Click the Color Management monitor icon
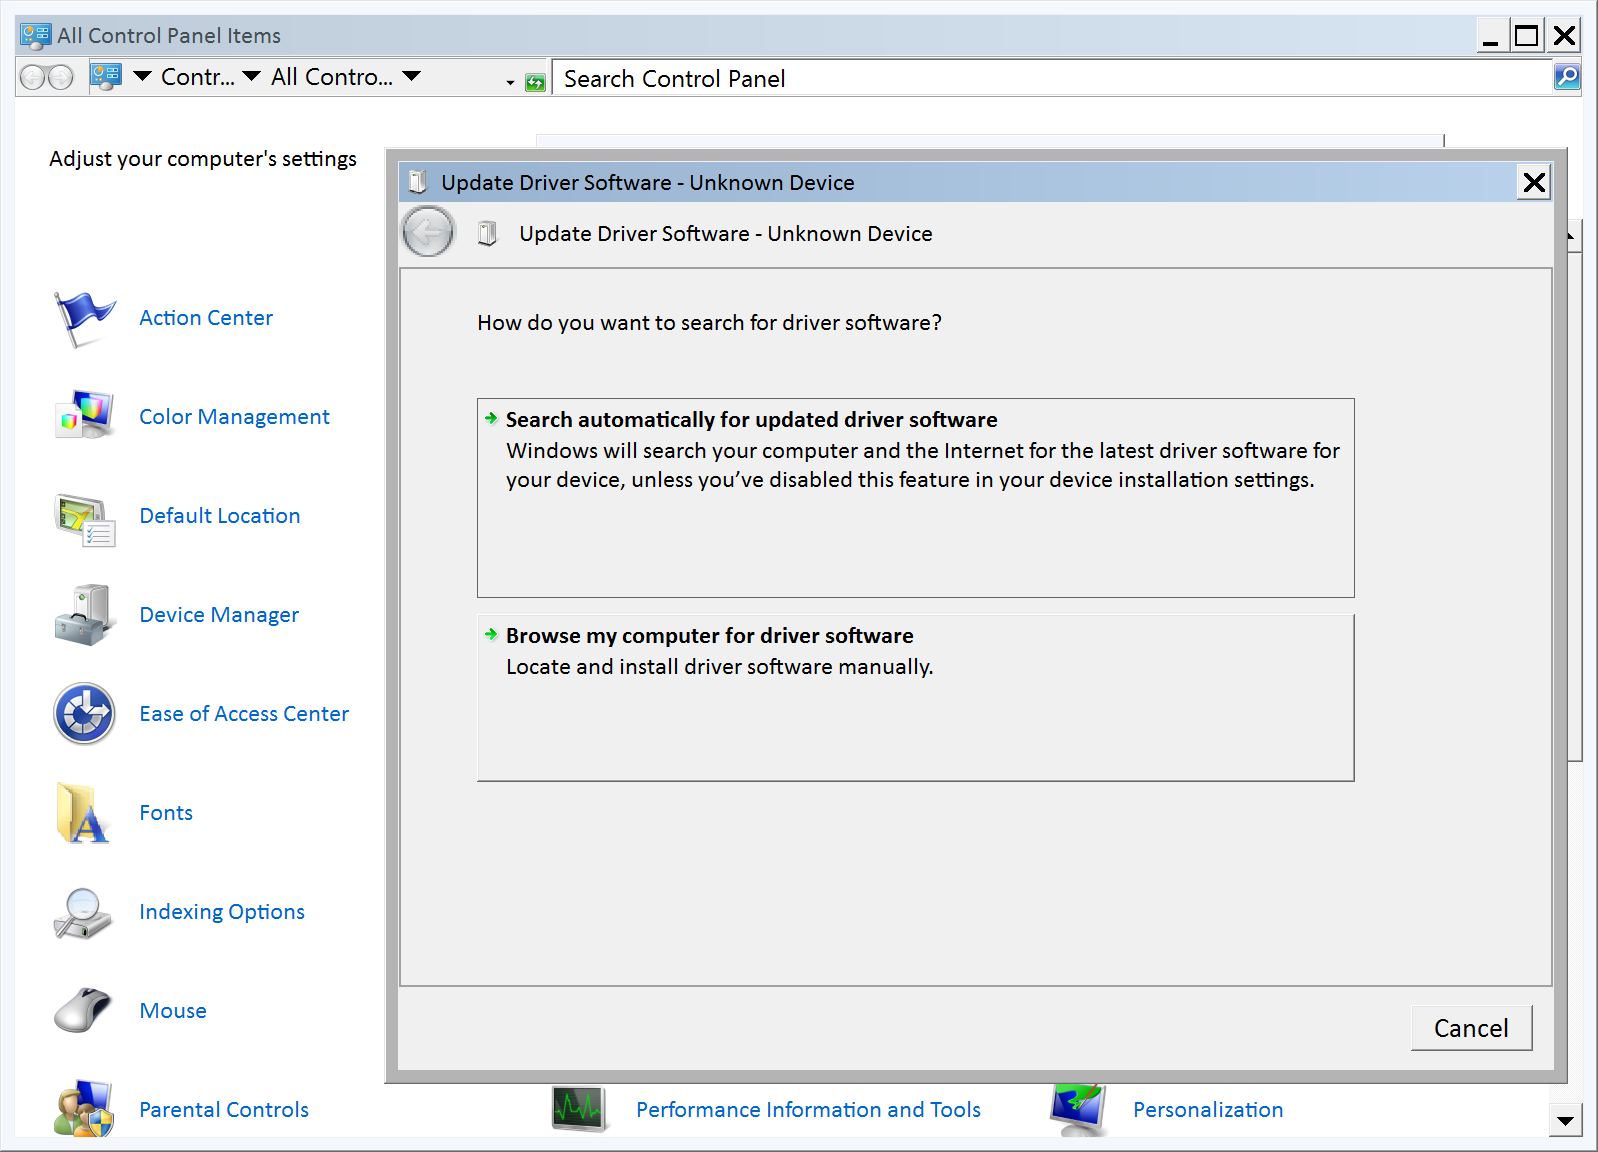Screen dimensions: 1598x1152 (x=84, y=416)
